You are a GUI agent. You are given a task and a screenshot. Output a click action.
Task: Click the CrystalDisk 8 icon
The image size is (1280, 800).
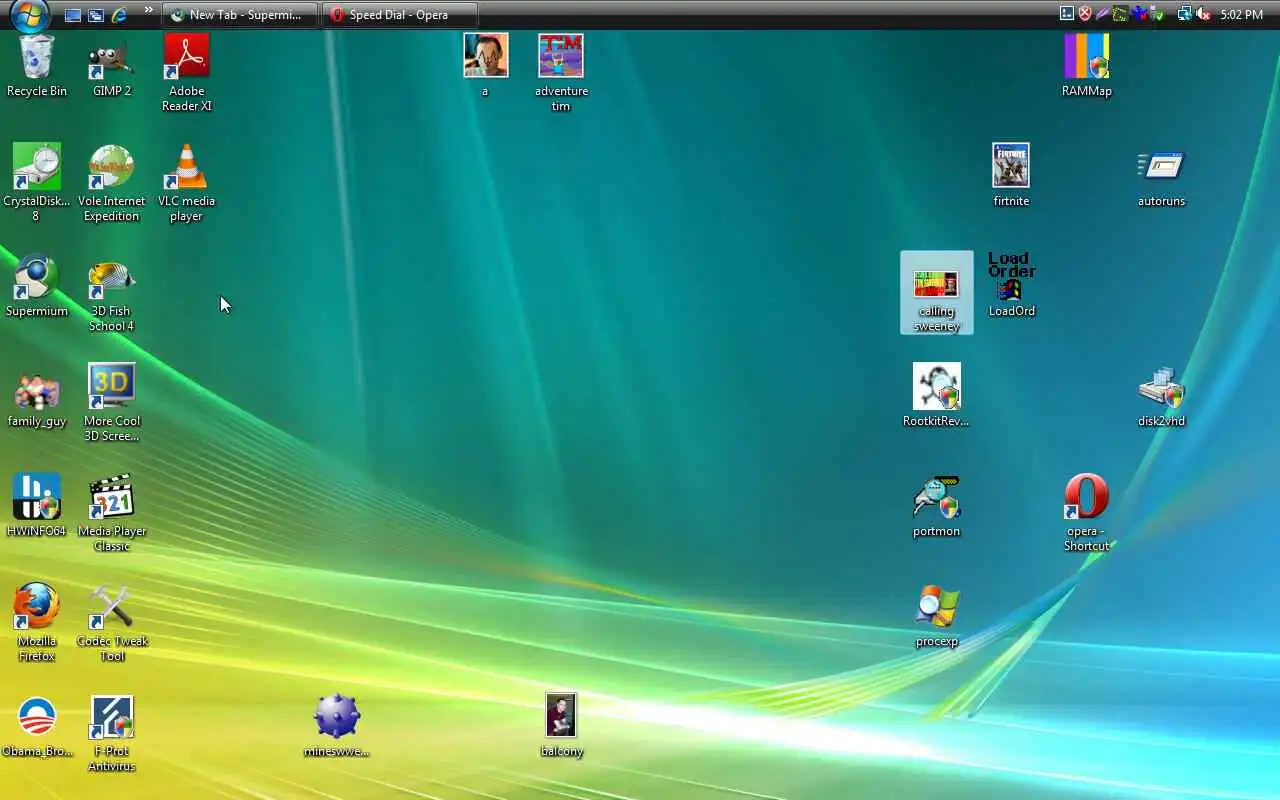tap(37, 183)
